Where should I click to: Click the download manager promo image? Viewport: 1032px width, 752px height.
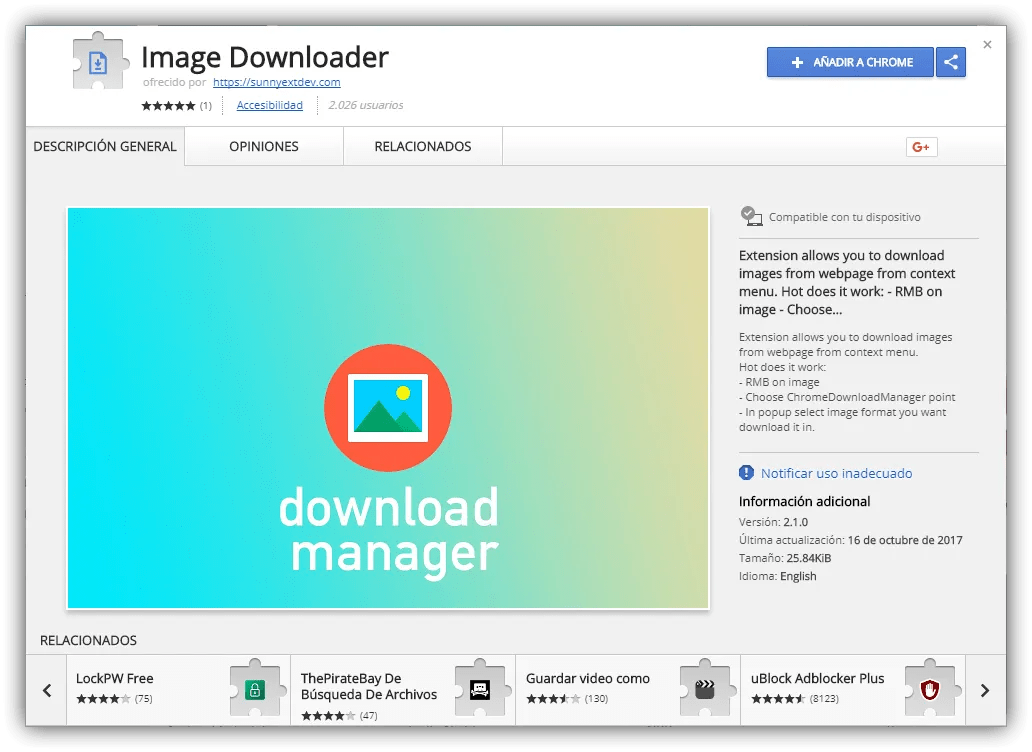pyautogui.click(x=388, y=408)
